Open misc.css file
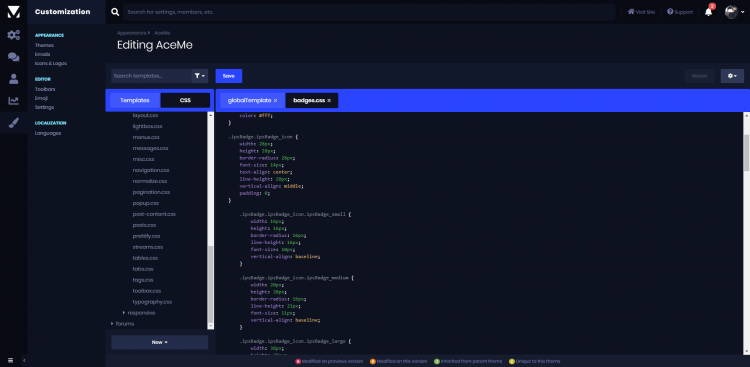The width and height of the screenshot is (750, 367). (143, 159)
